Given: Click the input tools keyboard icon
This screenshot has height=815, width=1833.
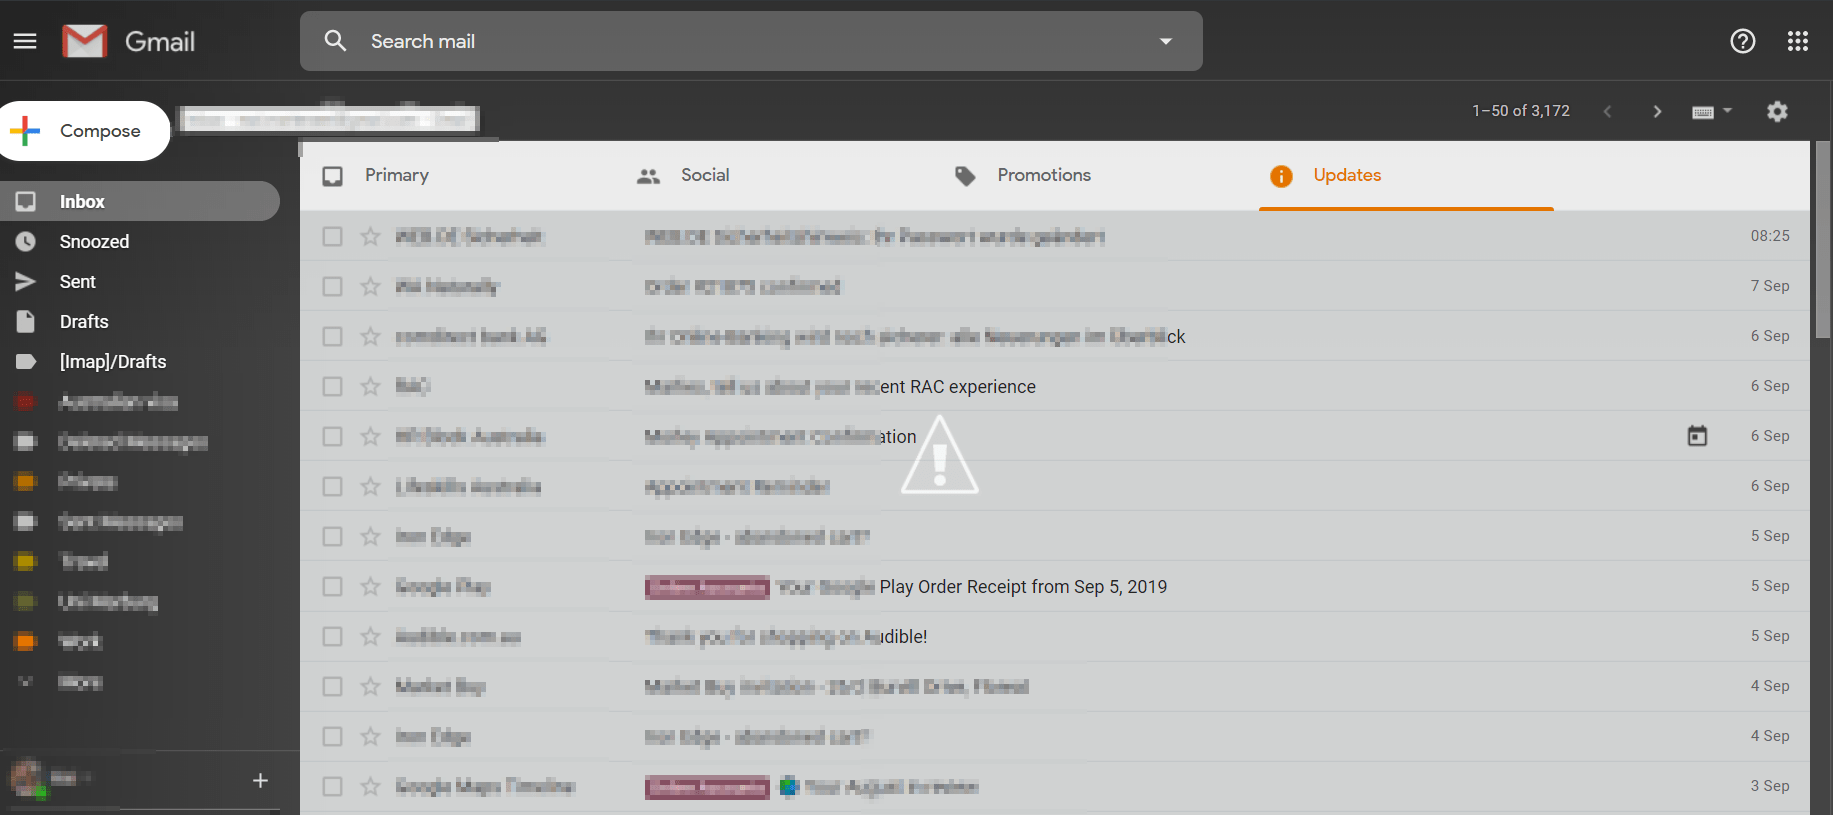Looking at the screenshot, I should click(1703, 112).
